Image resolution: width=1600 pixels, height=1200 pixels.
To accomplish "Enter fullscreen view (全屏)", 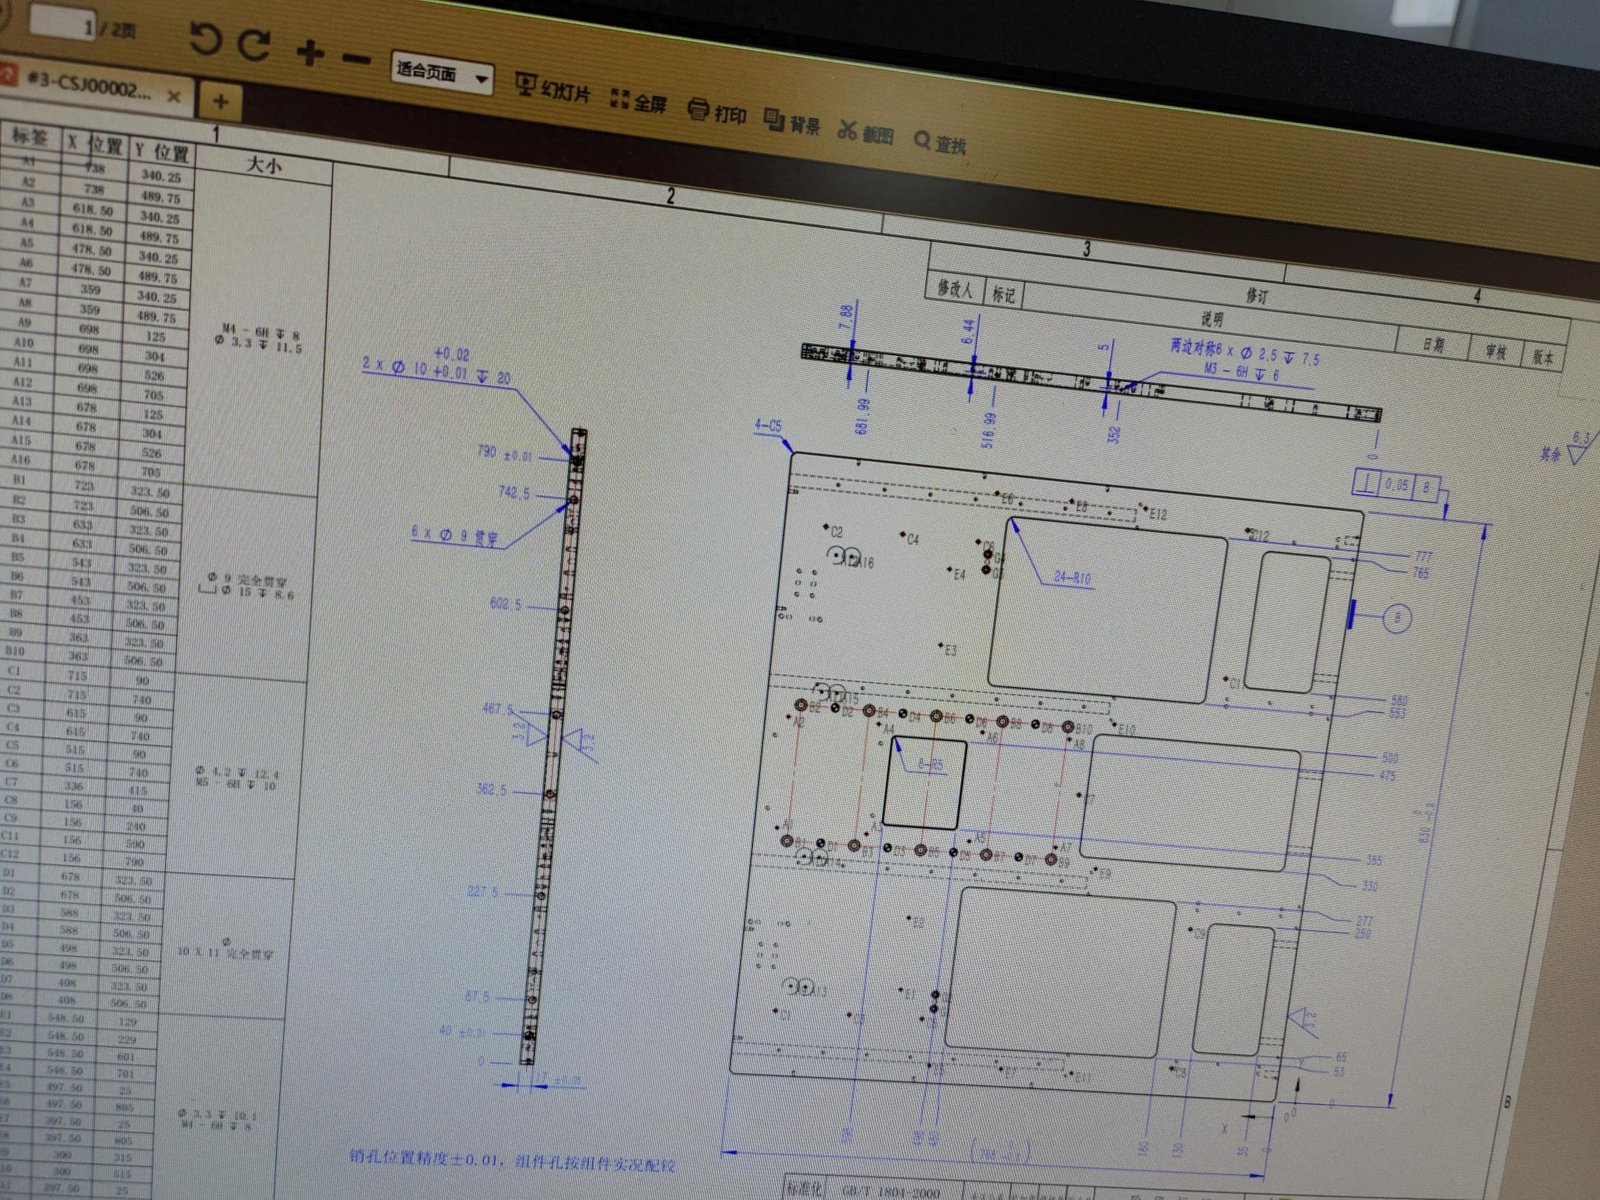I will coord(638,101).
